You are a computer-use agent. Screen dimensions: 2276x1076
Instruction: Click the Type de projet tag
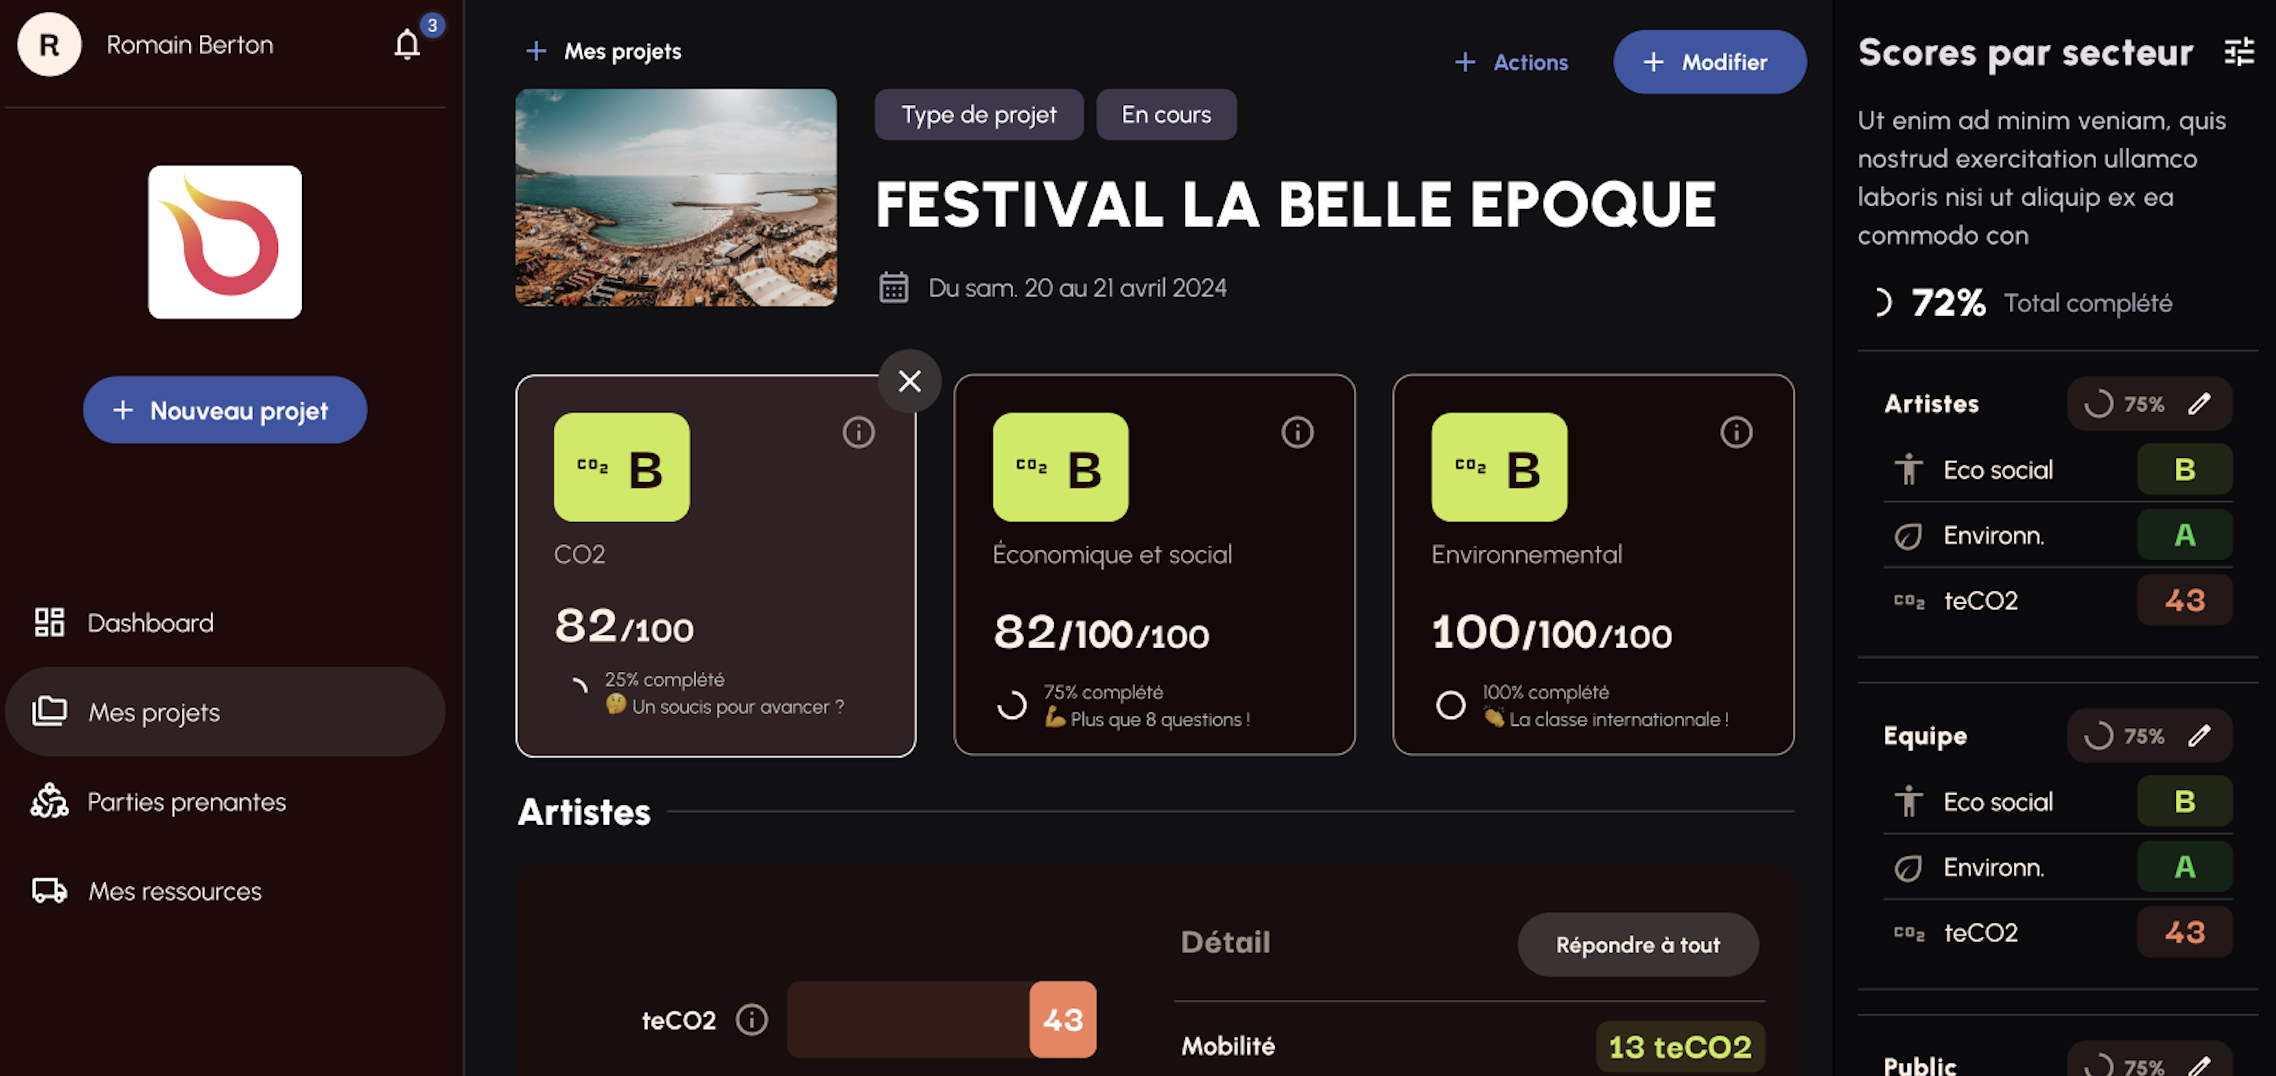pyautogui.click(x=979, y=114)
